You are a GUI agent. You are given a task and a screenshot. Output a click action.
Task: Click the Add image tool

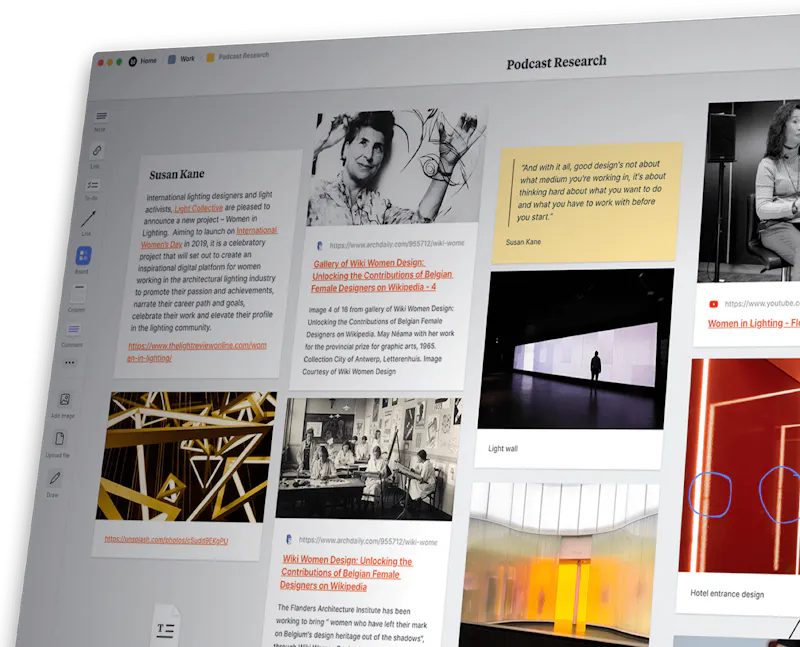[66, 399]
